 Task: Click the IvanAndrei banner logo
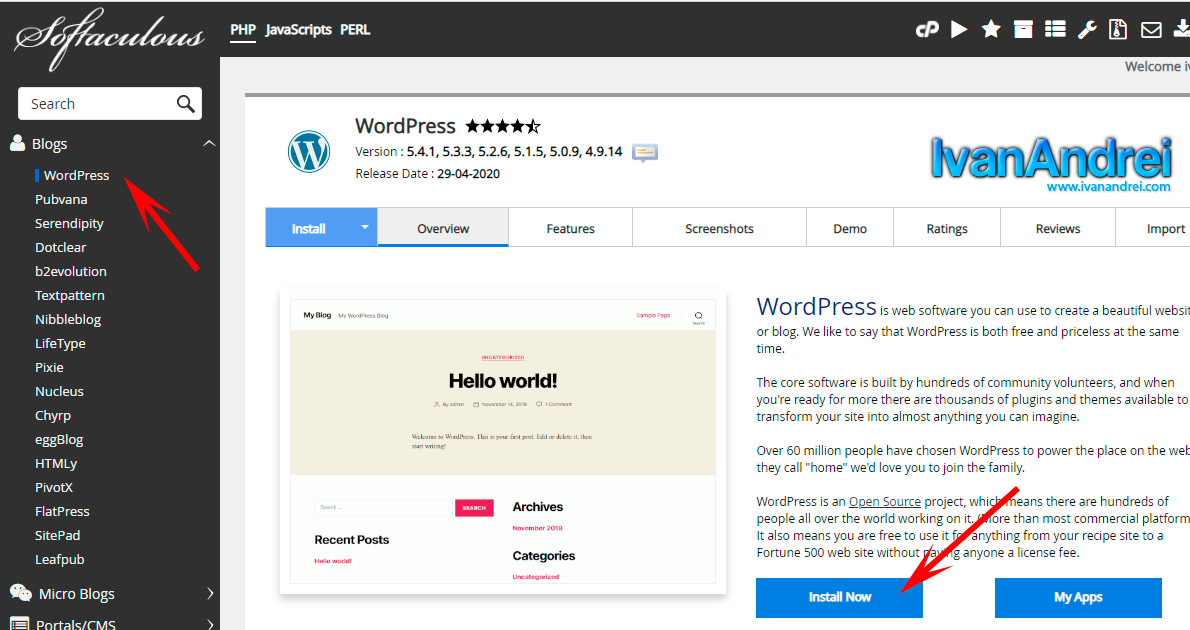click(x=1051, y=158)
